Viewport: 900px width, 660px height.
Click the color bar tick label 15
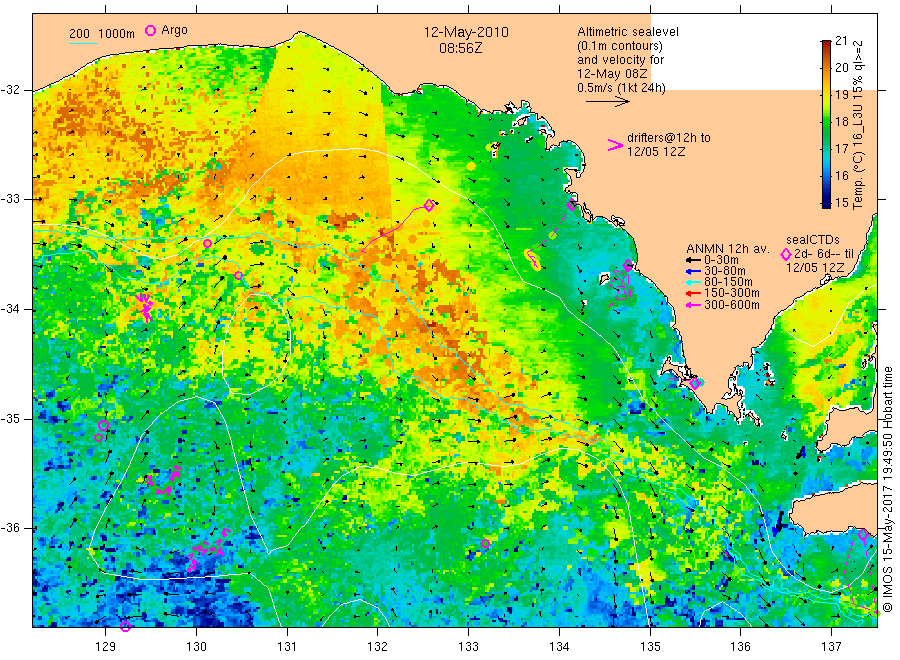point(841,203)
